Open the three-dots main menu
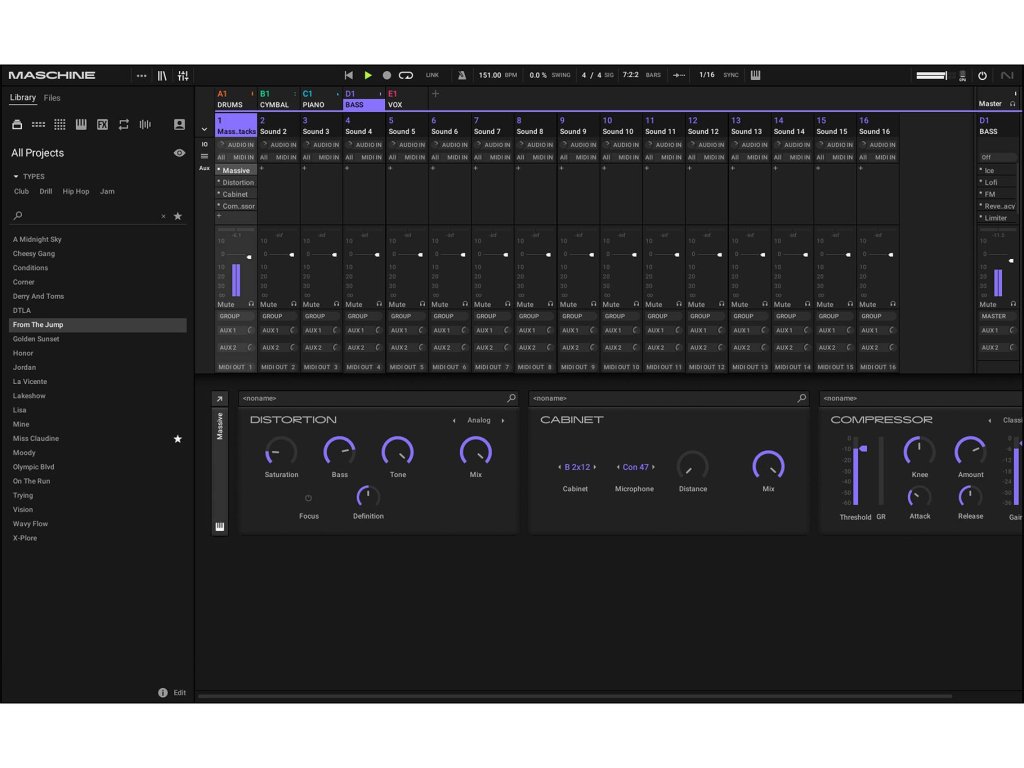 (141, 76)
